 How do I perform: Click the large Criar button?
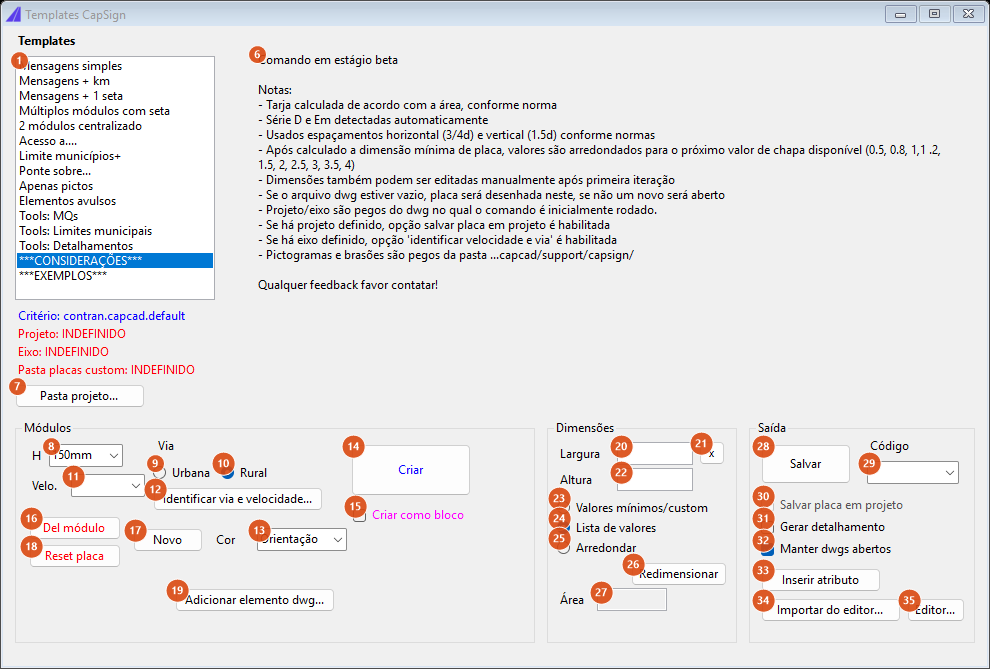click(411, 470)
